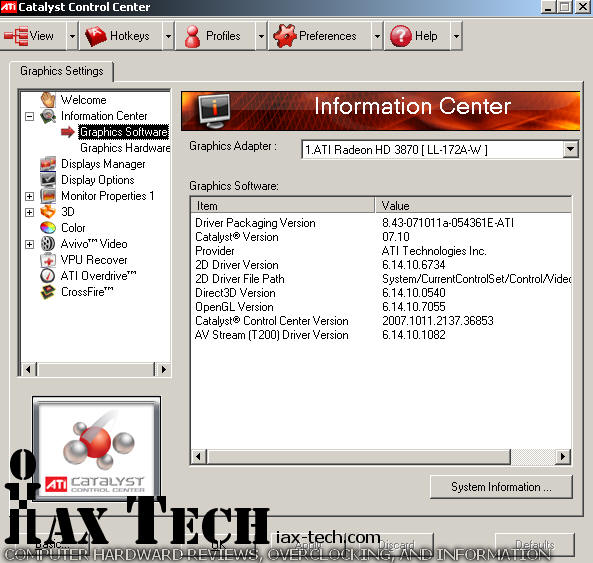Click the software list's scroll left arrow

coord(198,457)
